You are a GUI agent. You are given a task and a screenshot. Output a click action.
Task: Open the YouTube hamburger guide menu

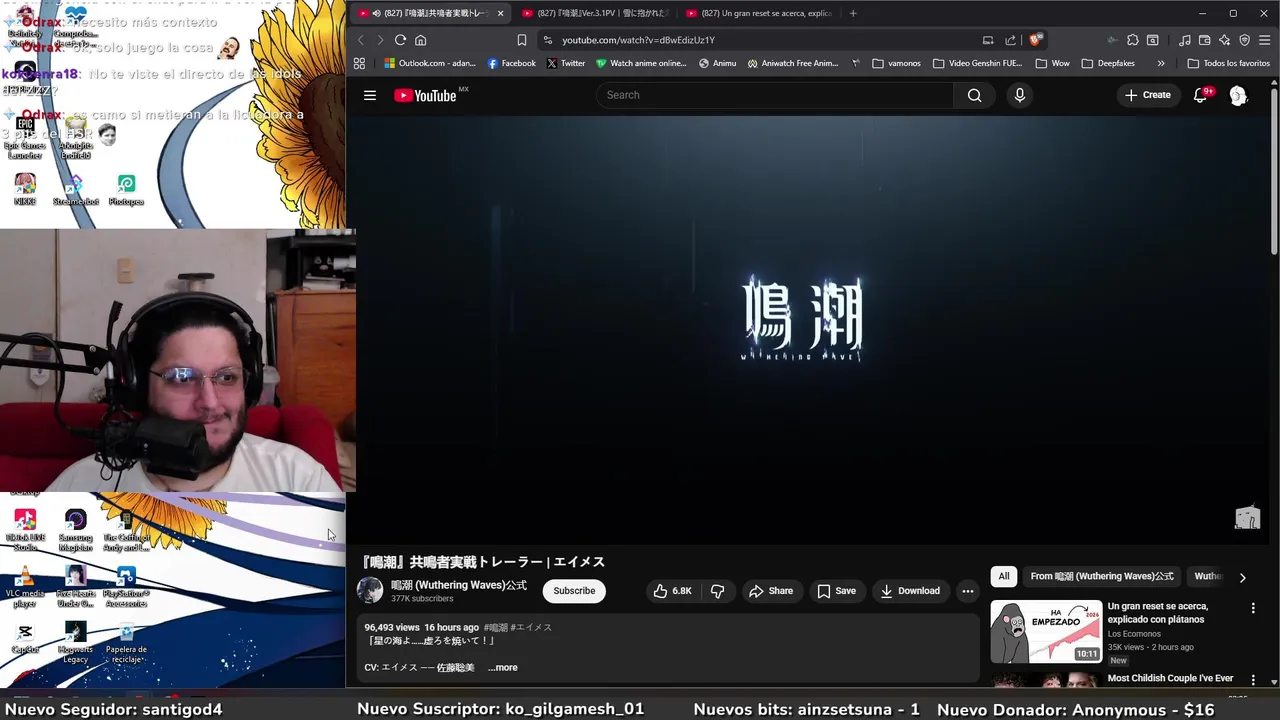click(x=370, y=95)
